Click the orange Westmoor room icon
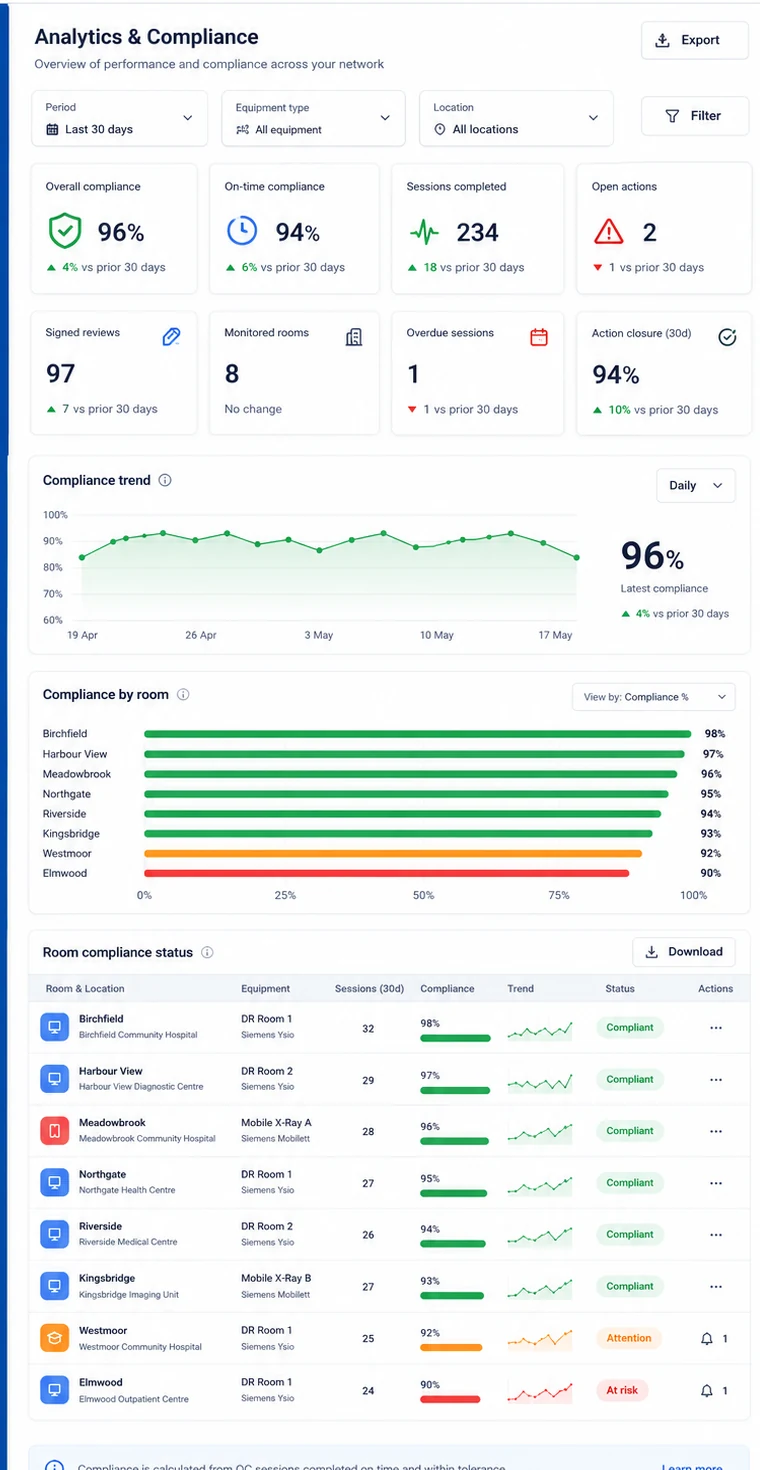The width and height of the screenshot is (760, 1470). 54,1338
